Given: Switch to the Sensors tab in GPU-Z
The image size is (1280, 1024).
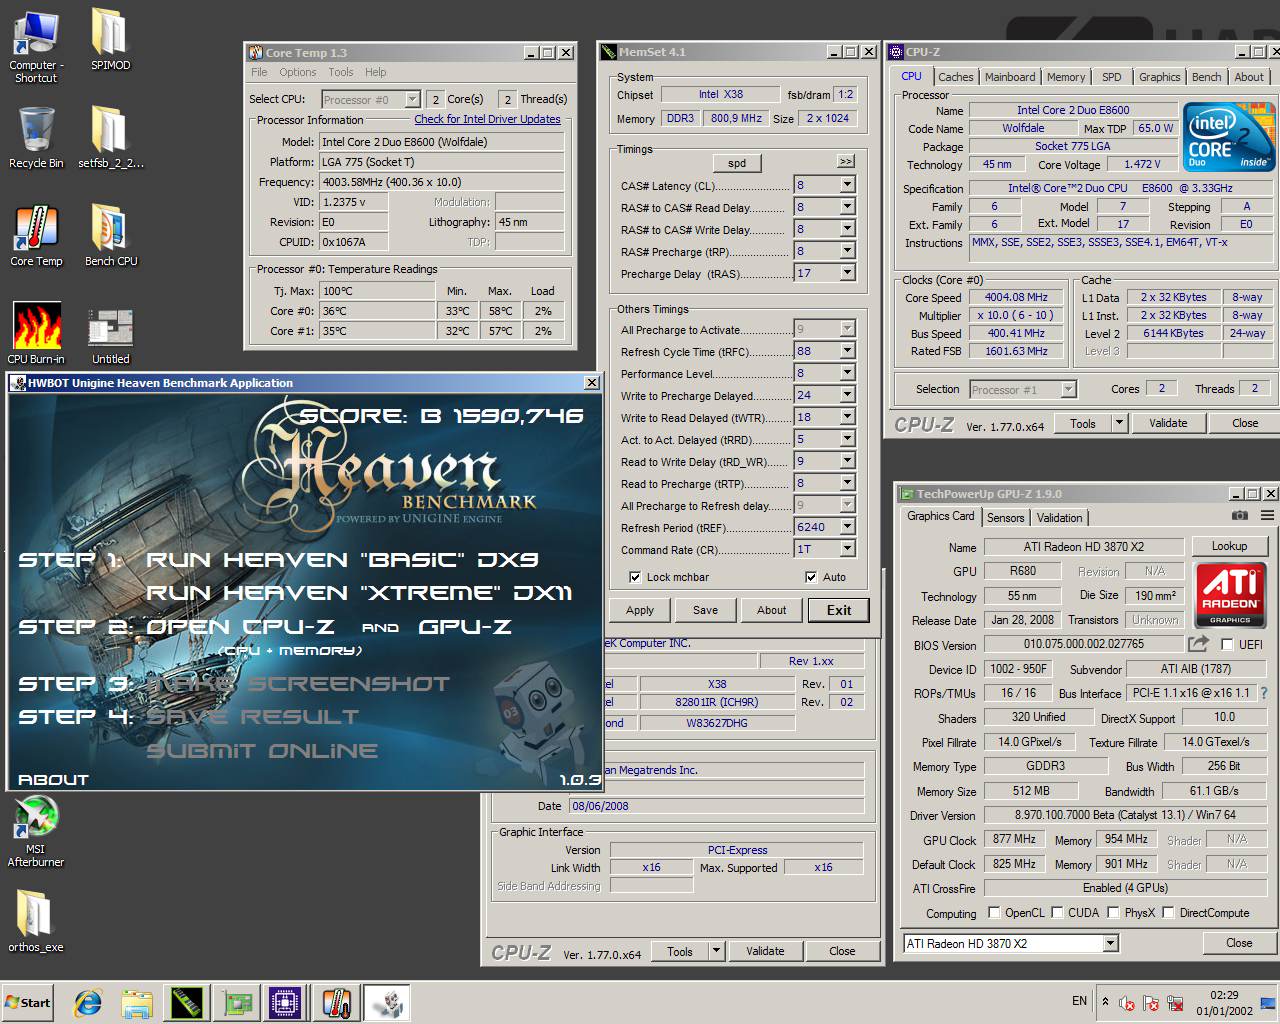Looking at the screenshot, I should click(x=1005, y=518).
